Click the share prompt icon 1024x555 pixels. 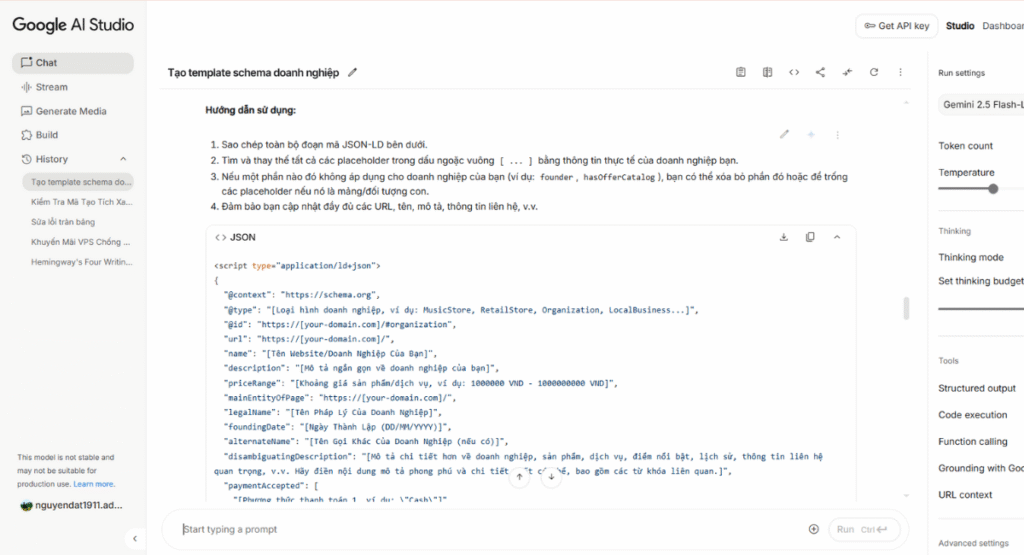(x=820, y=72)
